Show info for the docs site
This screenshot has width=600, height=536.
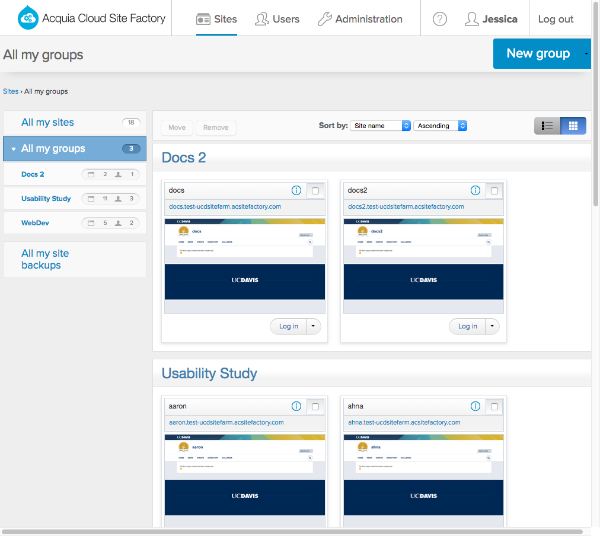(296, 190)
